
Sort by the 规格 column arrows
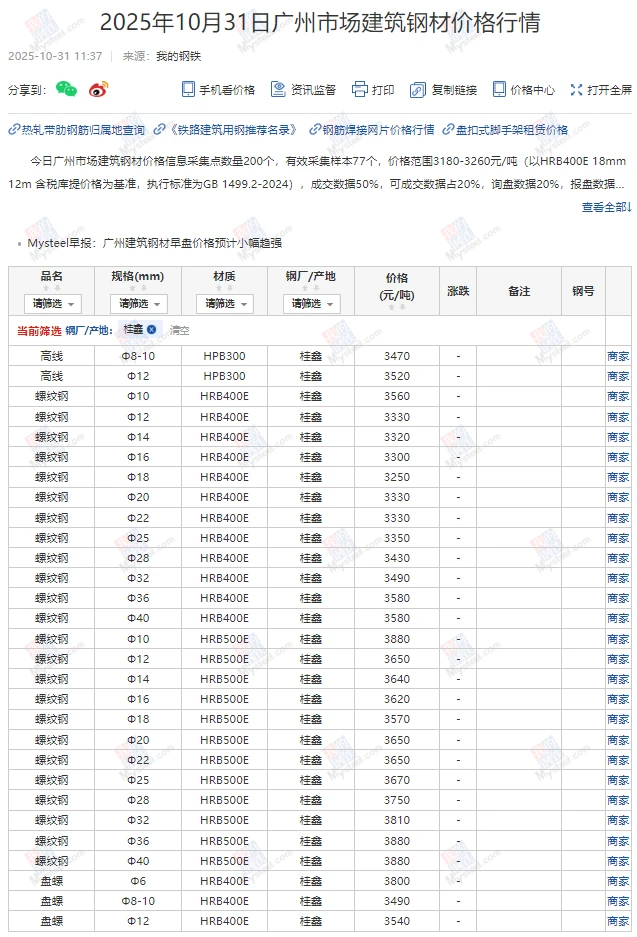pos(137,287)
